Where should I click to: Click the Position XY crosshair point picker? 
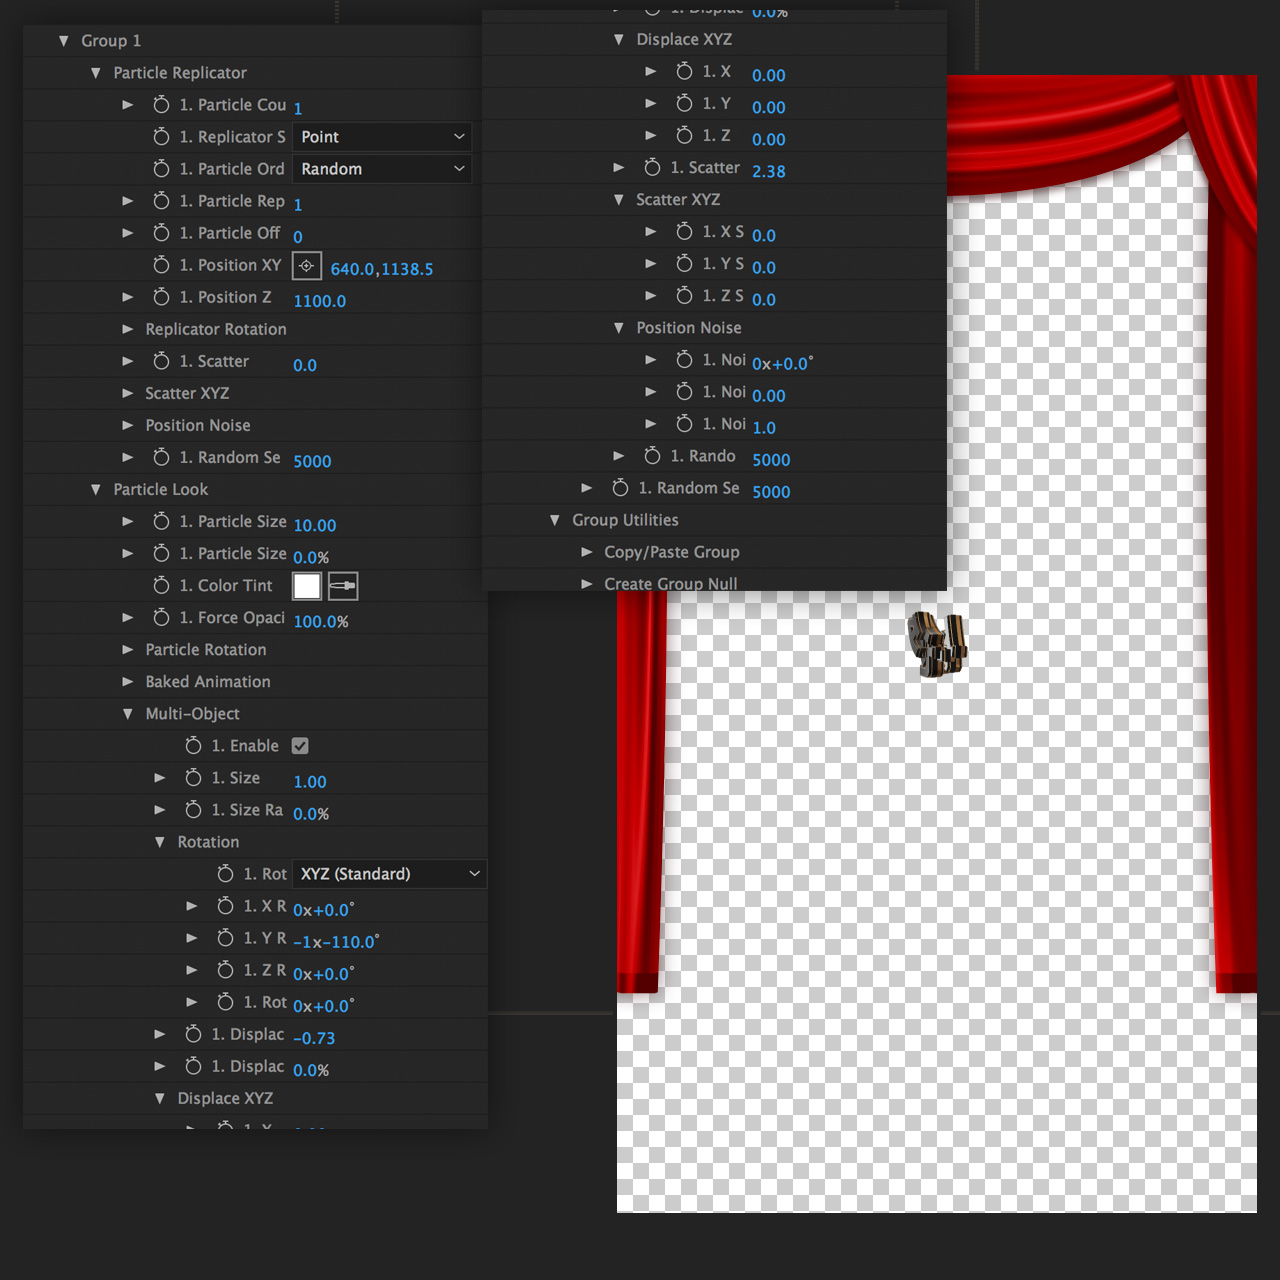[306, 266]
